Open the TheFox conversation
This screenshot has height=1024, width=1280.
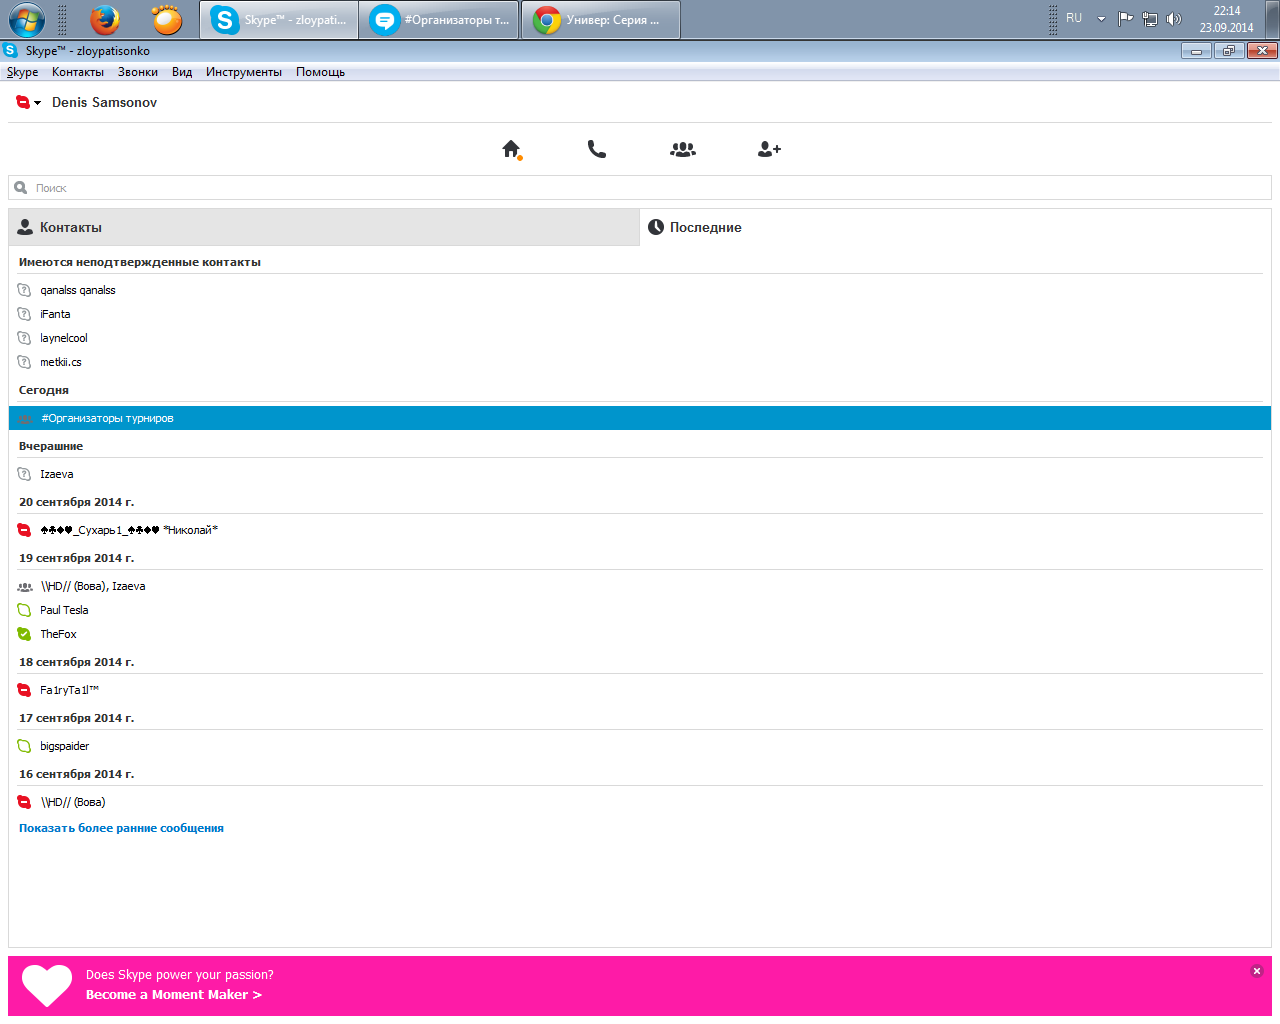tap(640, 634)
